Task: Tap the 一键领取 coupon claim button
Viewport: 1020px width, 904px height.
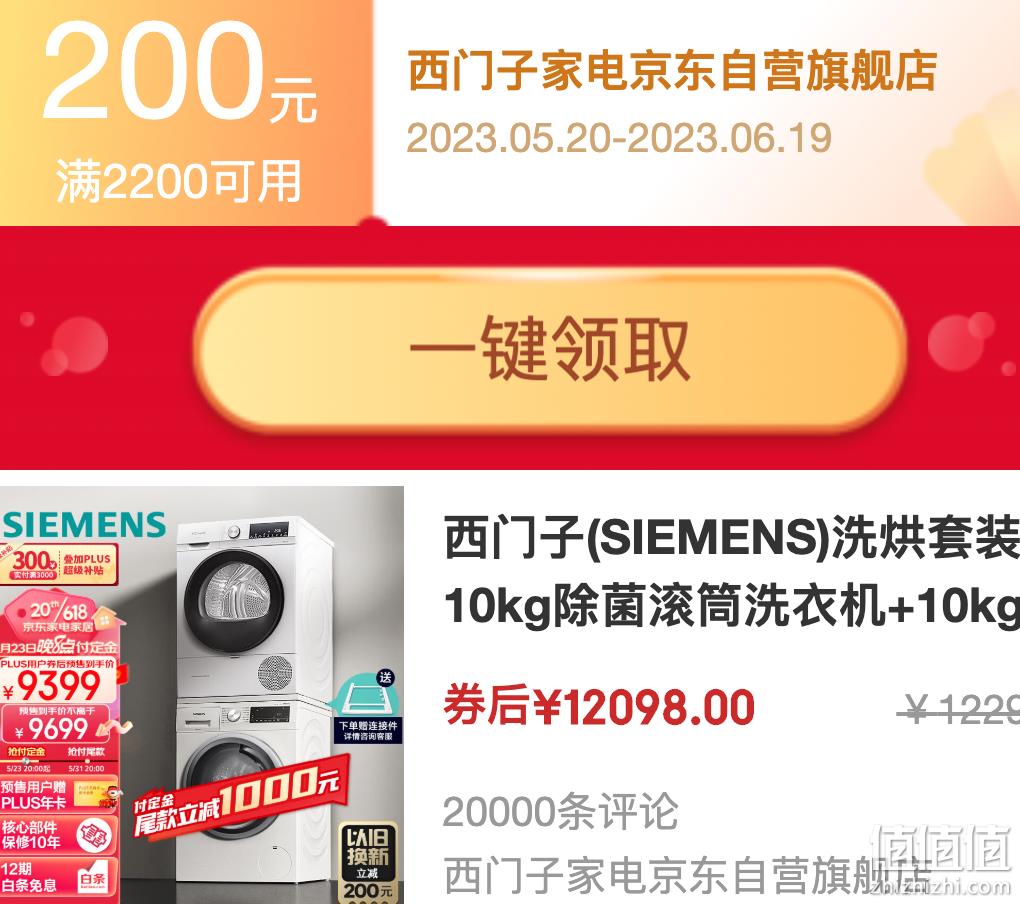Action: pos(550,349)
